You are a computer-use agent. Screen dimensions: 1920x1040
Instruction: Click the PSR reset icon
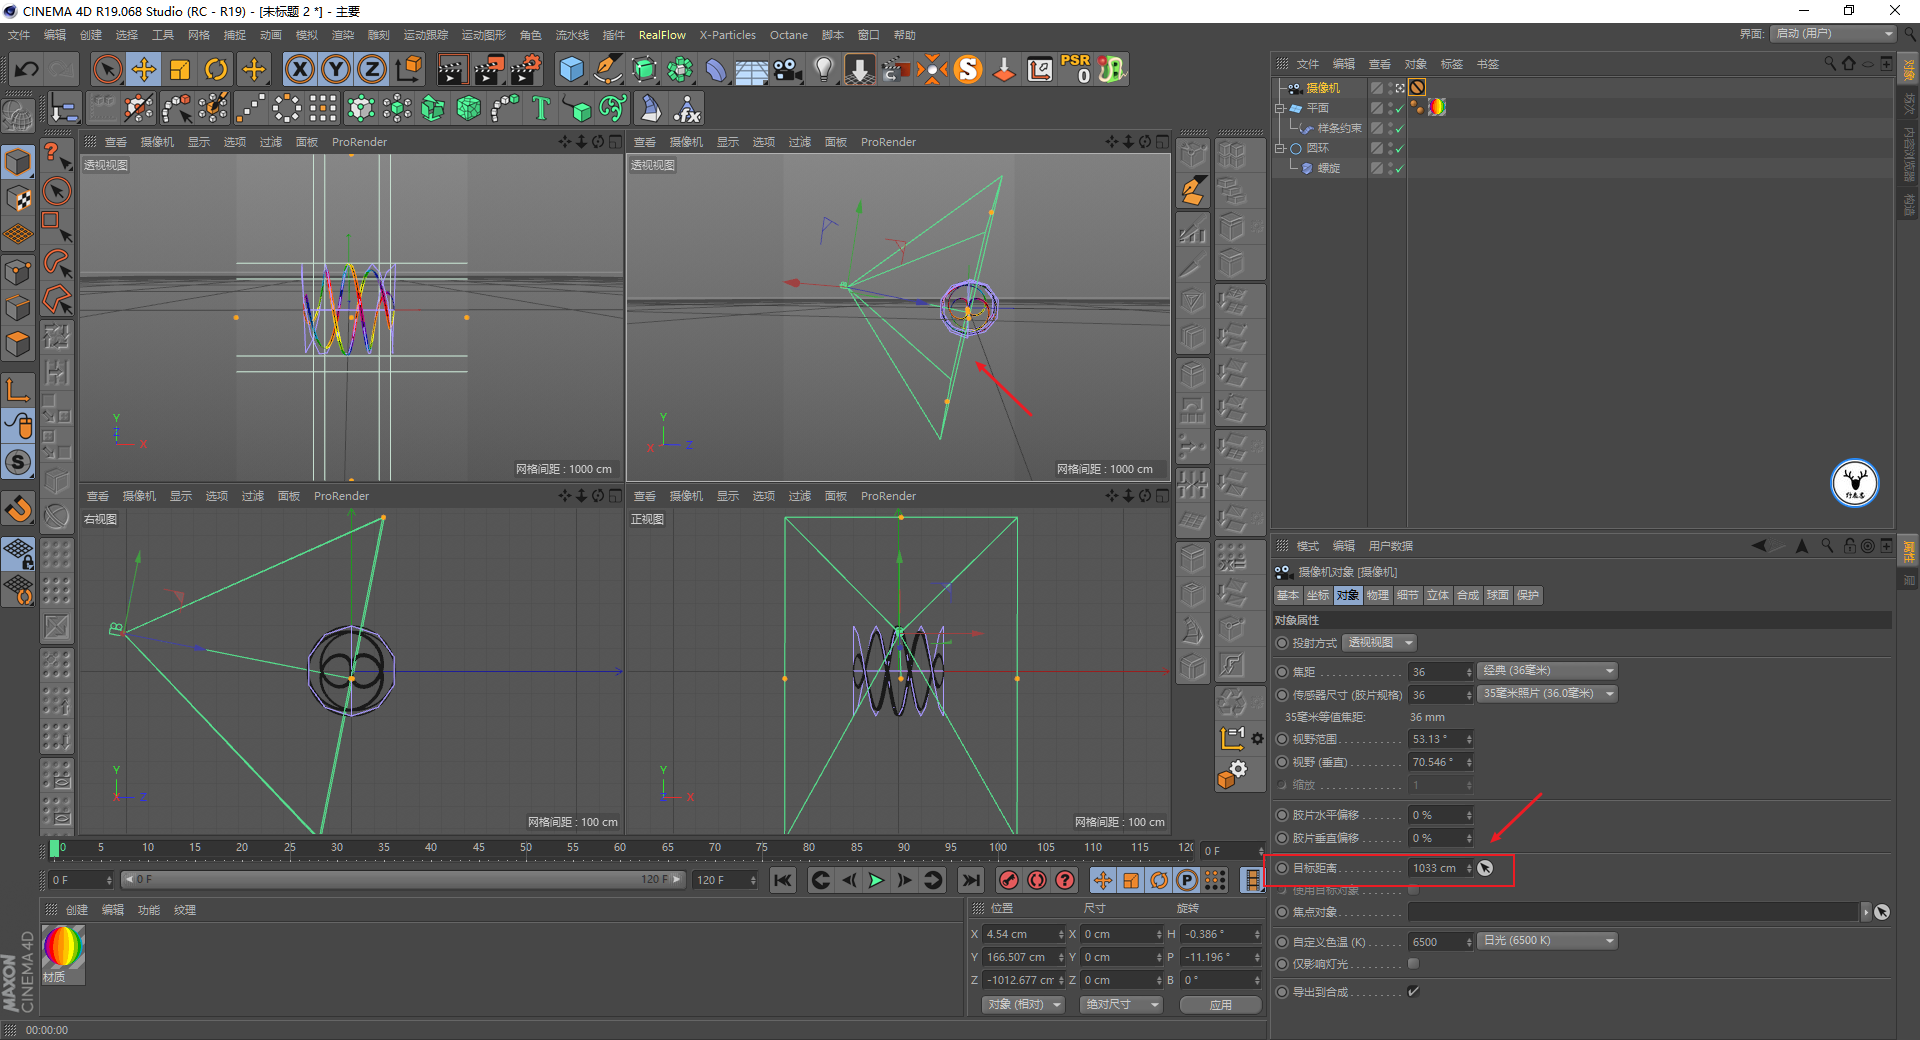[1076, 70]
